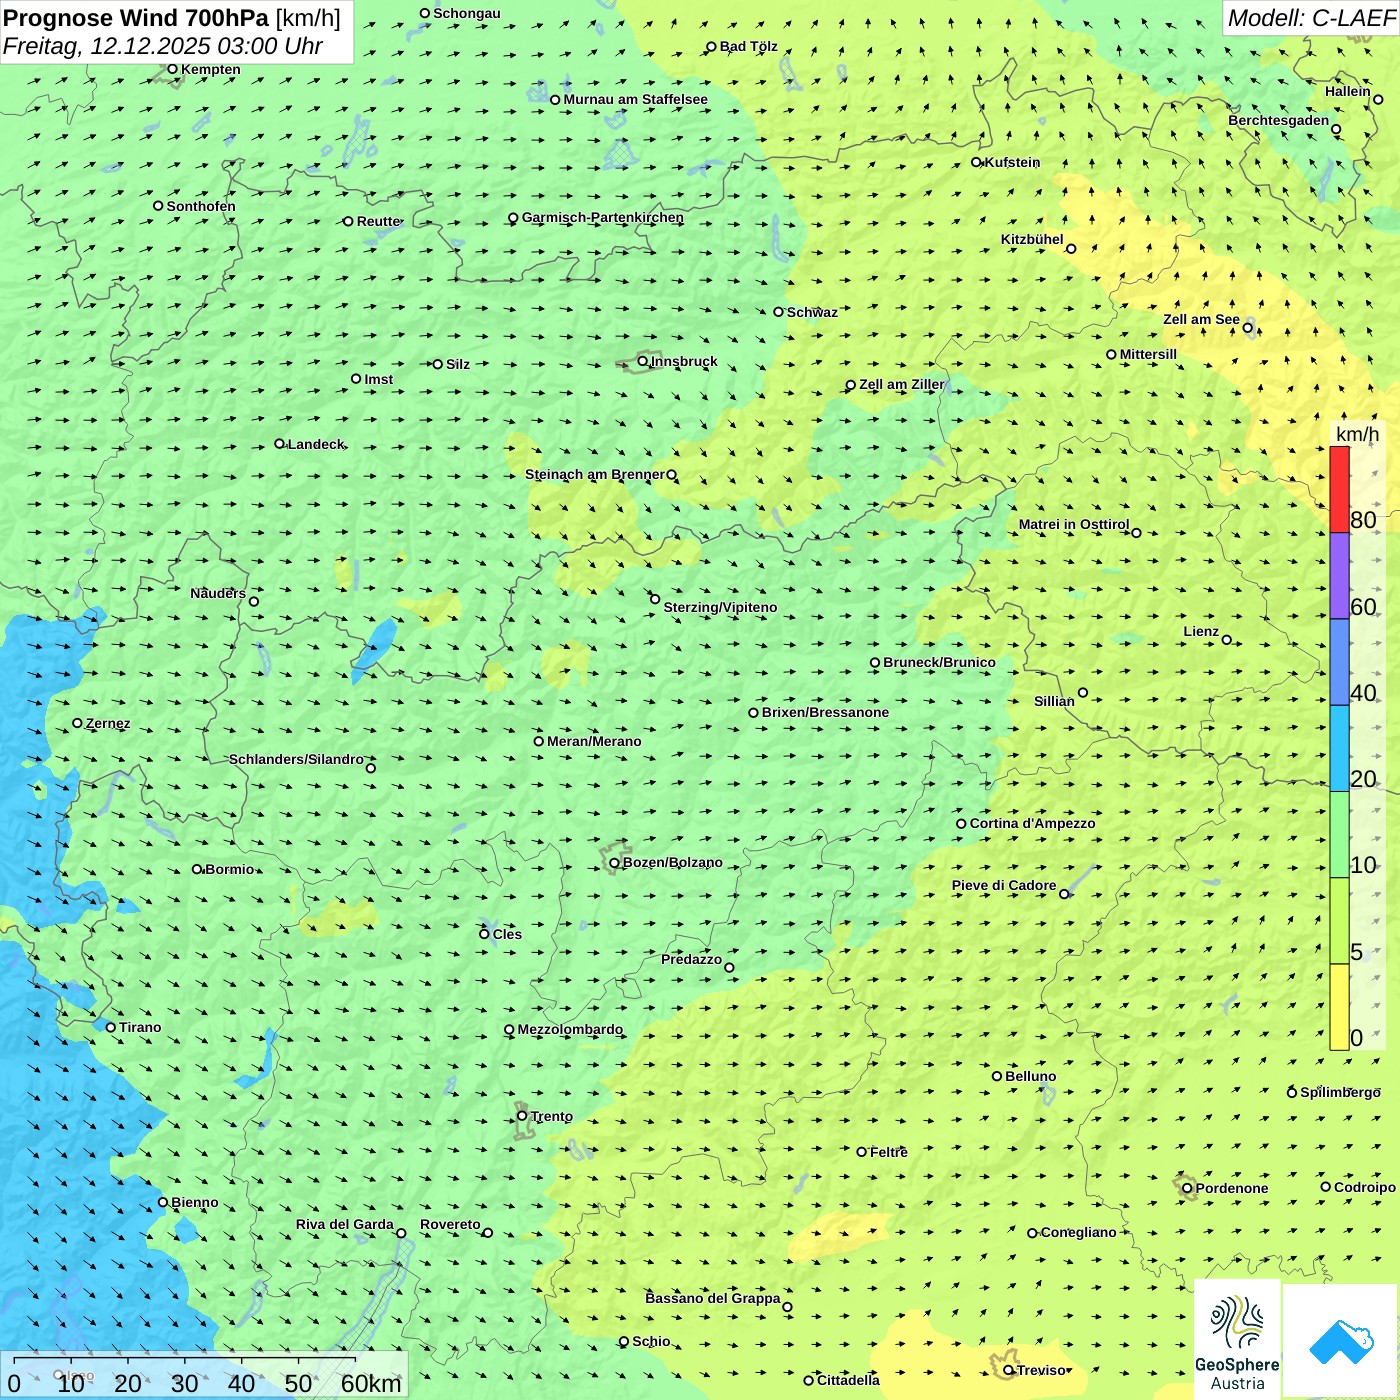Viewport: 1400px width, 1400px height.
Task: Select the green legend swatch above 10
Action: coord(1339,835)
